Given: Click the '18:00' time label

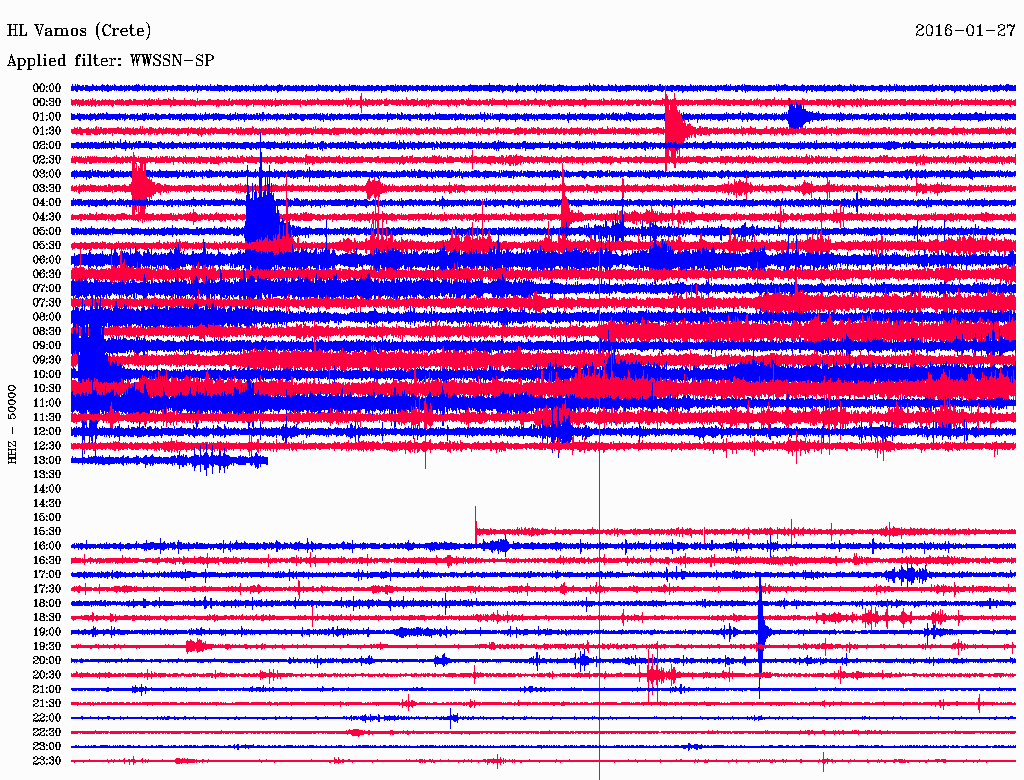Looking at the screenshot, I should (47, 604).
